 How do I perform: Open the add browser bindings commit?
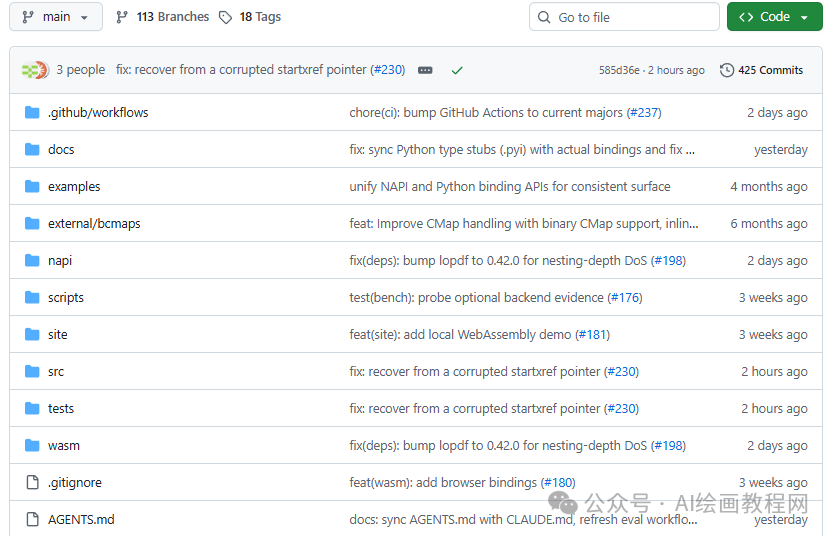click(443, 482)
